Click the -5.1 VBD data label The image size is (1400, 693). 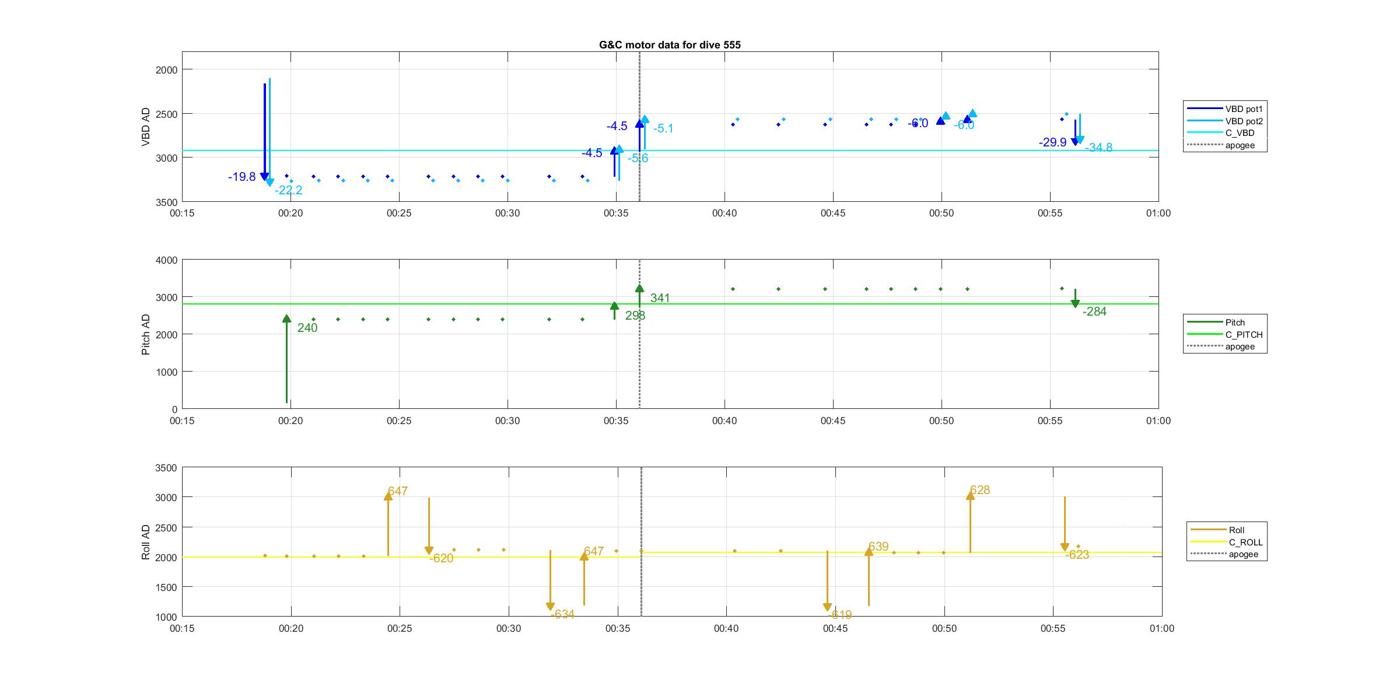click(663, 128)
